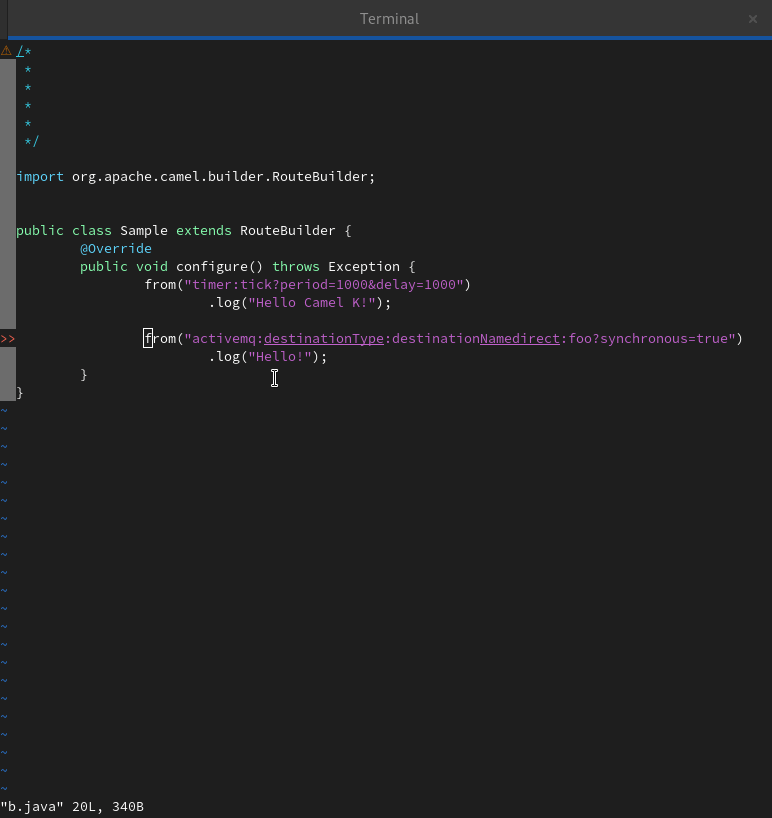Viewport: 772px width, 818px height.
Task: Click the foo?synchronous=true part of URI
Action: coord(650,338)
